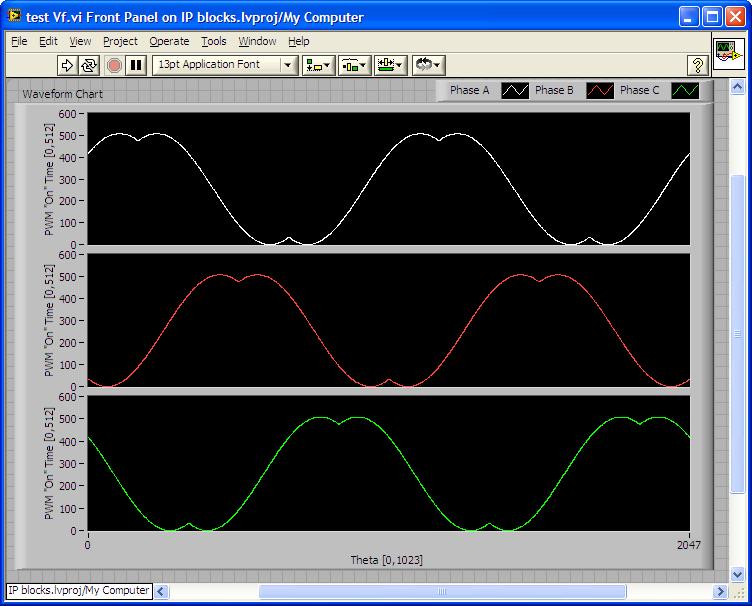Toggle Phase B plot legend swatch
The width and height of the screenshot is (752, 606).
(x=600, y=91)
